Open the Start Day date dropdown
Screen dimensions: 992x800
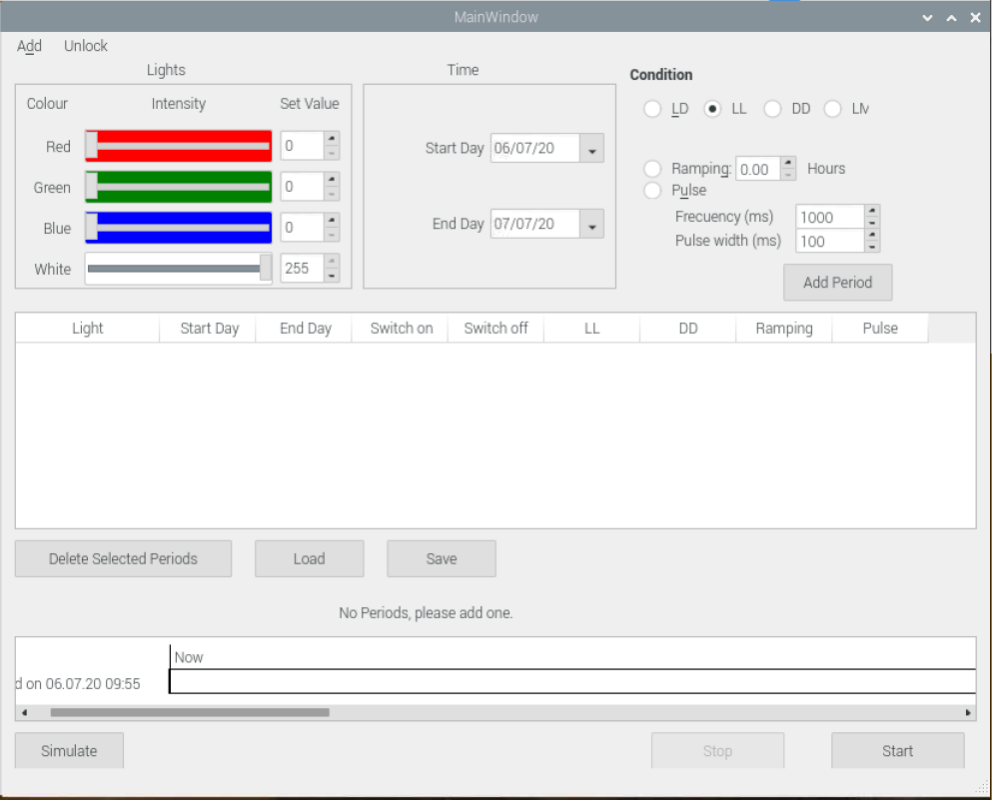click(592, 149)
